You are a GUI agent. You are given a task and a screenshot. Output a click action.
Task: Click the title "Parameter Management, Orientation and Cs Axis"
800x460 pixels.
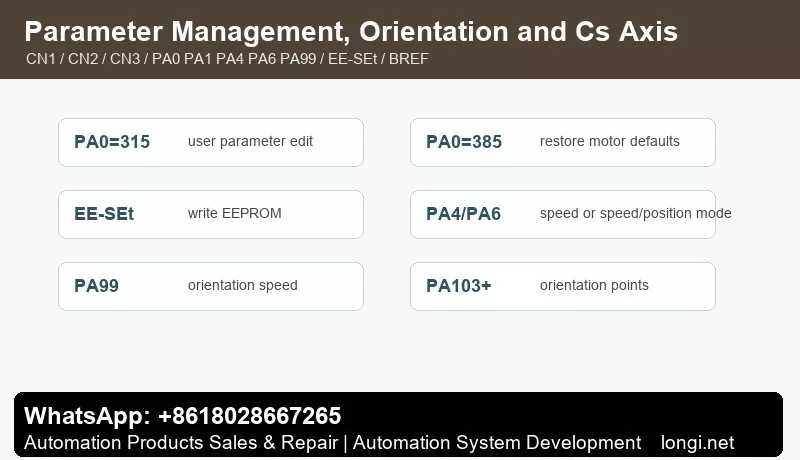(x=351, y=32)
